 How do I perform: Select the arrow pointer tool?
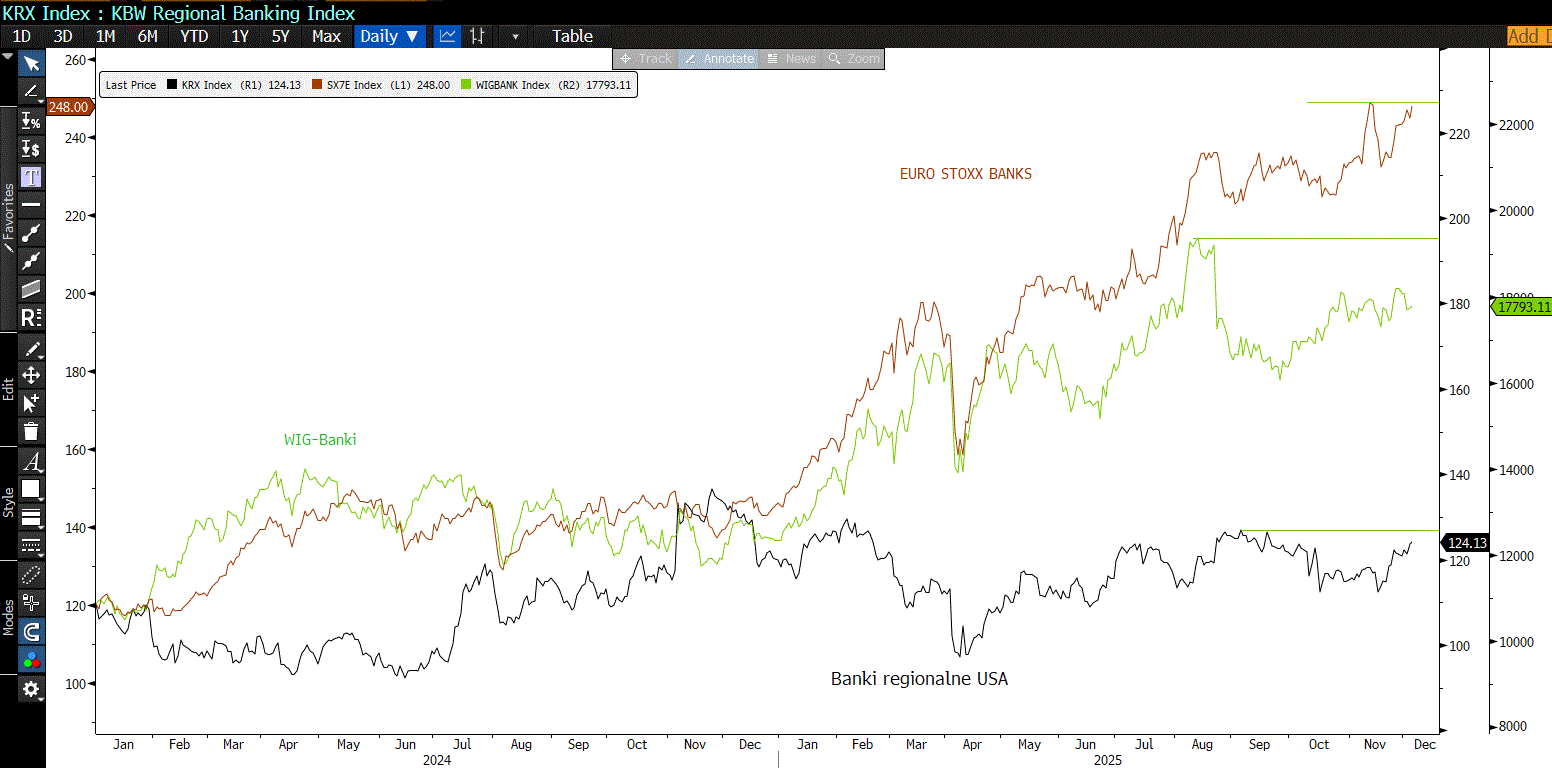(x=31, y=64)
